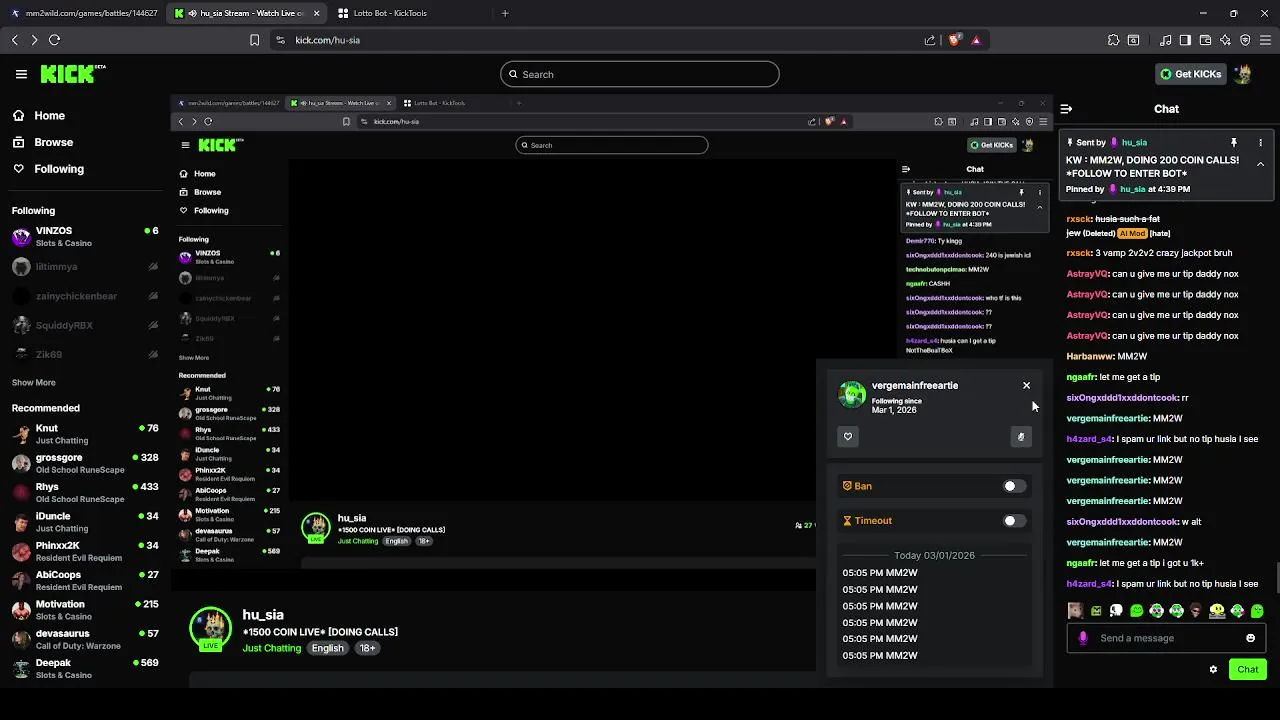Bookmark this page icon
1280x720 pixels.
point(254,40)
